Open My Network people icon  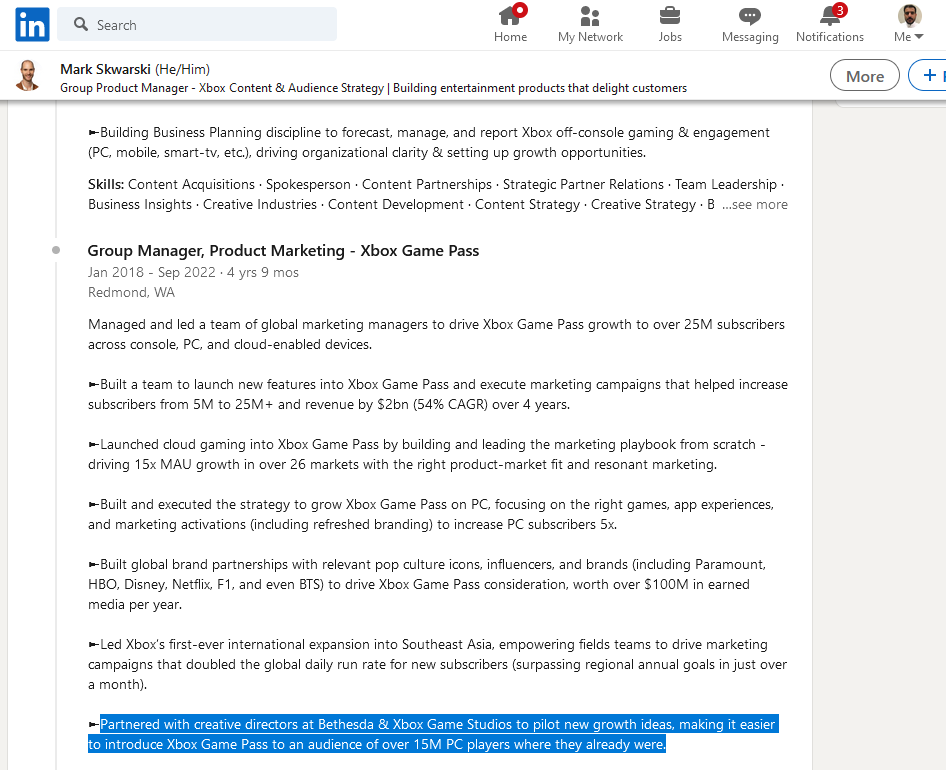click(590, 15)
